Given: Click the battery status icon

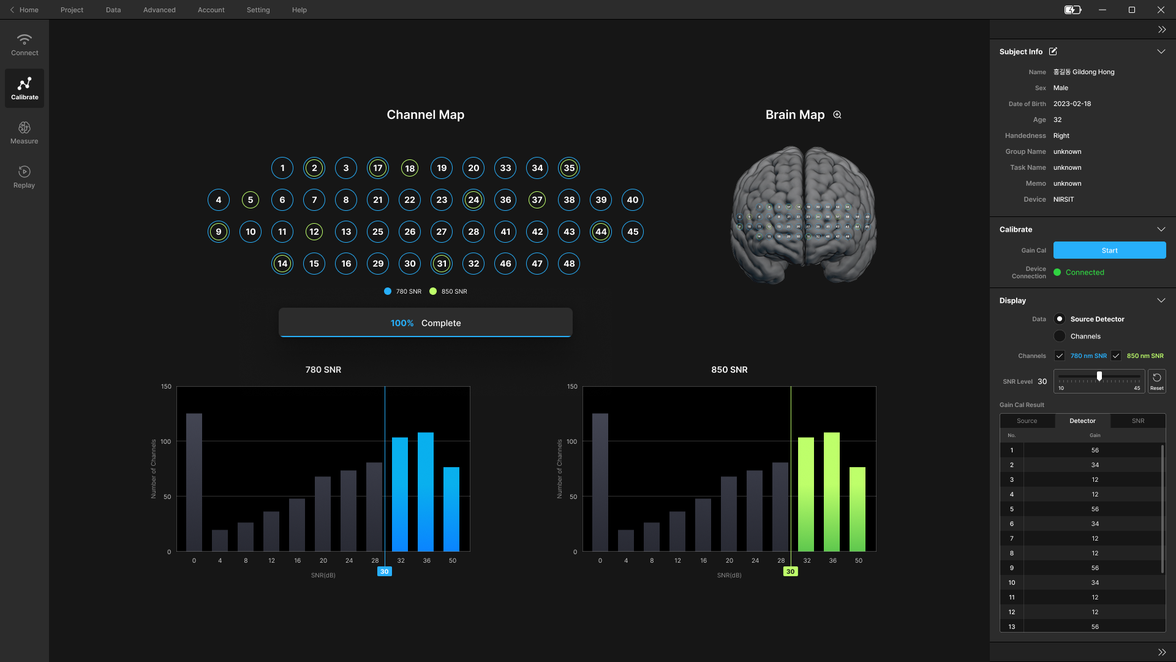Looking at the screenshot, I should [1072, 10].
